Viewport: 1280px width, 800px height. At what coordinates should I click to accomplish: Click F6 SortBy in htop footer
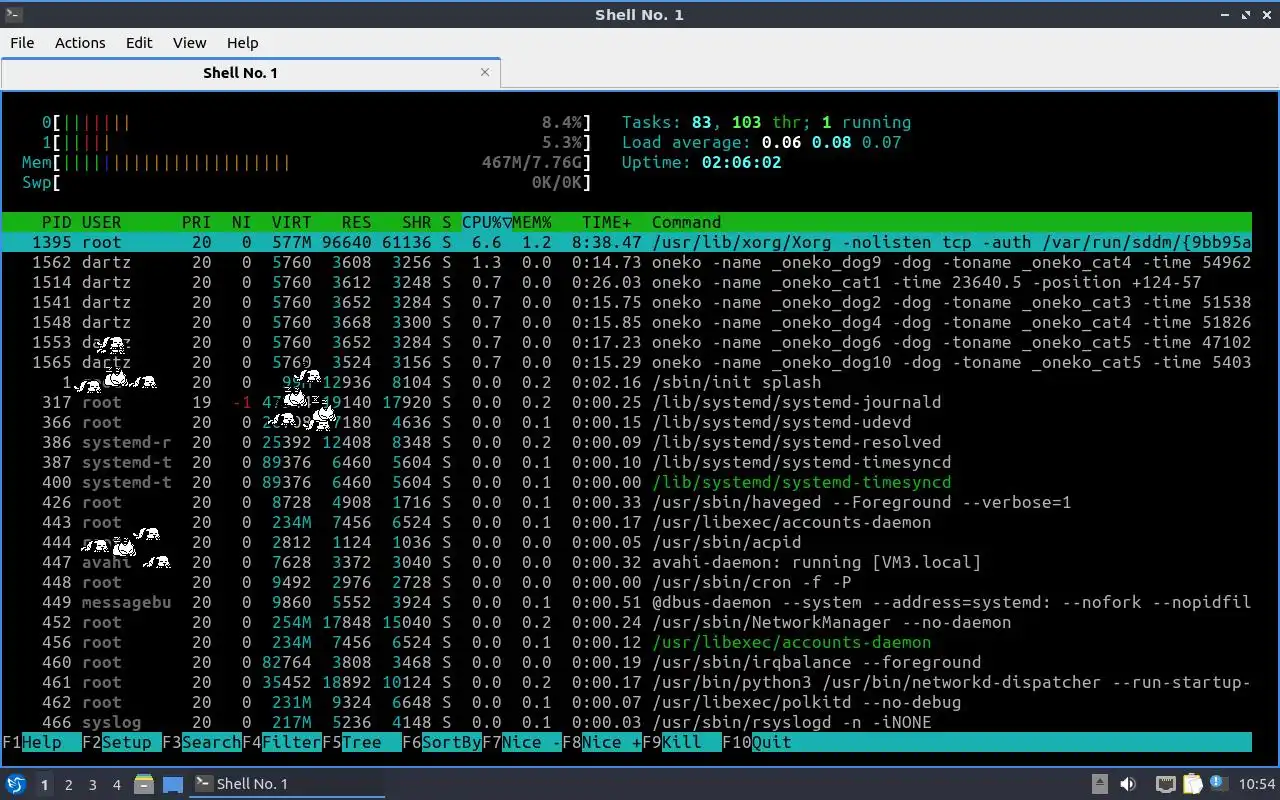(x=442, y=742)
